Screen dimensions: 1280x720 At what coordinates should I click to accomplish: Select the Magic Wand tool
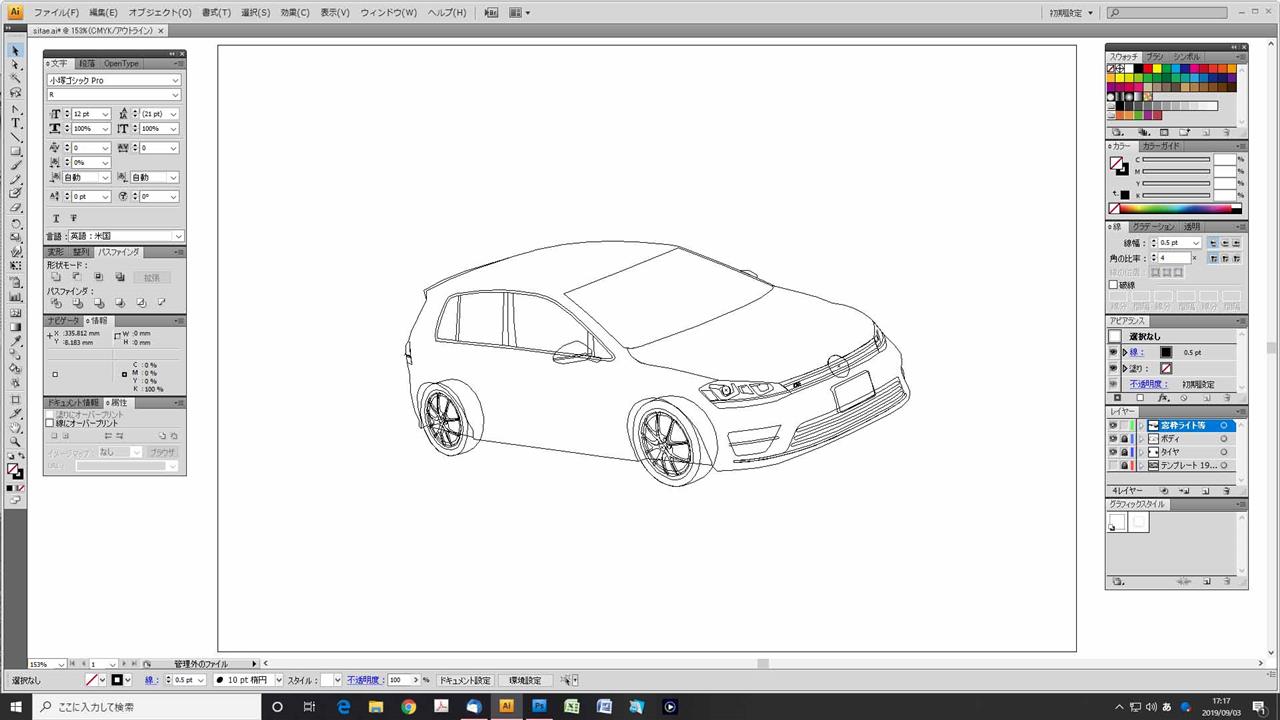coord(16,78)
